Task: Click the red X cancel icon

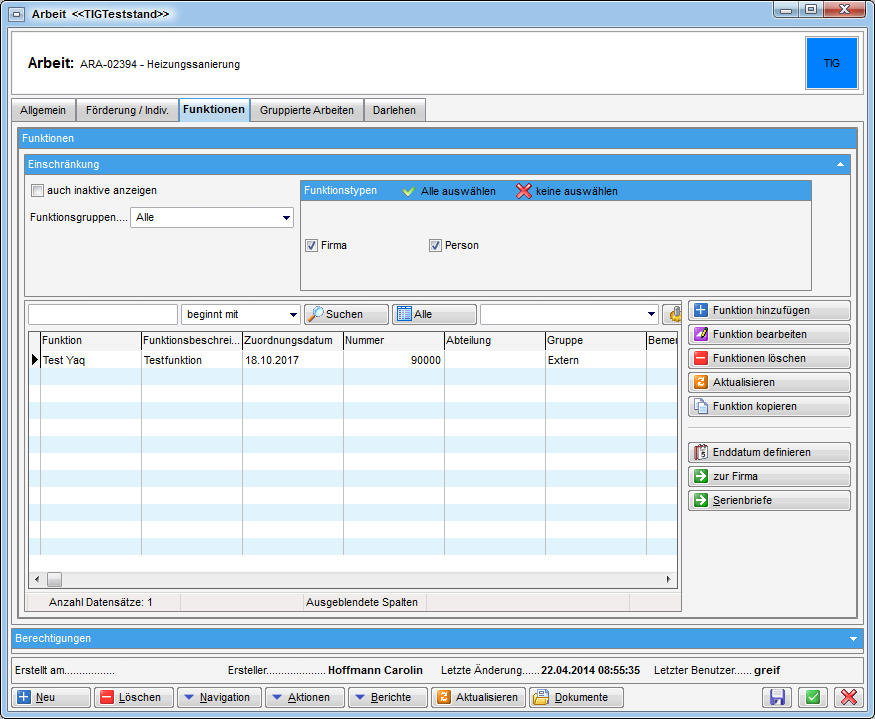Action: [849, 697]
